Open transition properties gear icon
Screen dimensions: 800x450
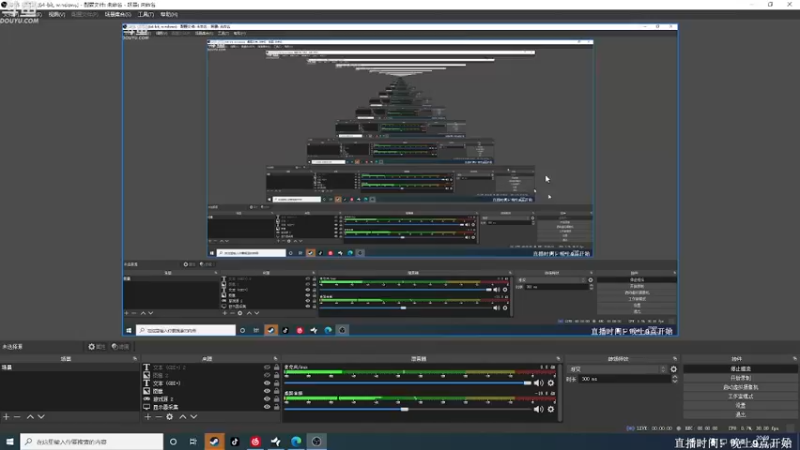(x=673, y=369)
